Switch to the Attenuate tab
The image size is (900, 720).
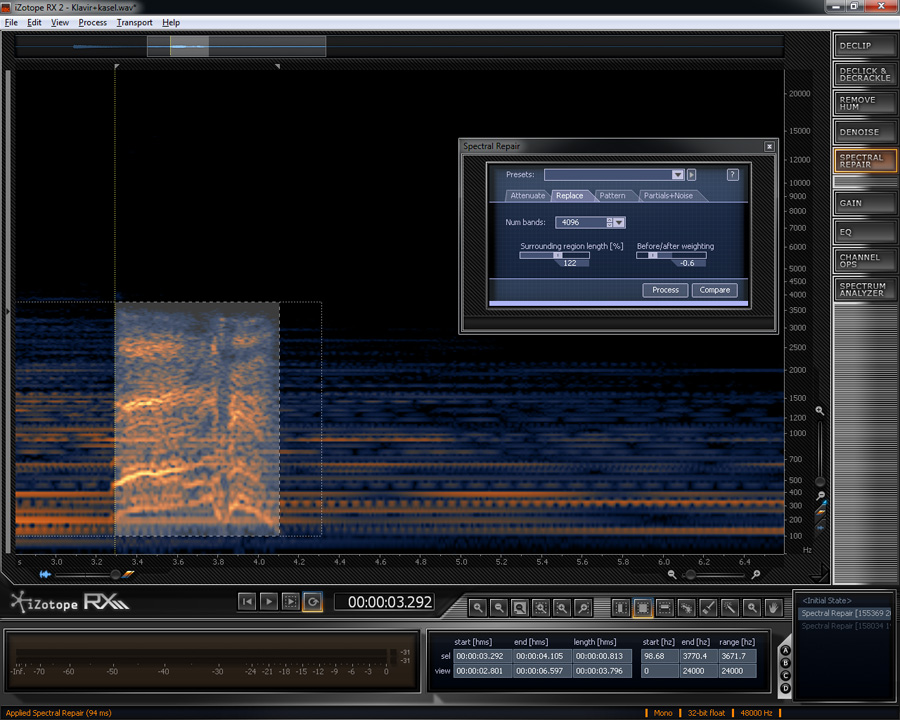(x=528, y=196)
